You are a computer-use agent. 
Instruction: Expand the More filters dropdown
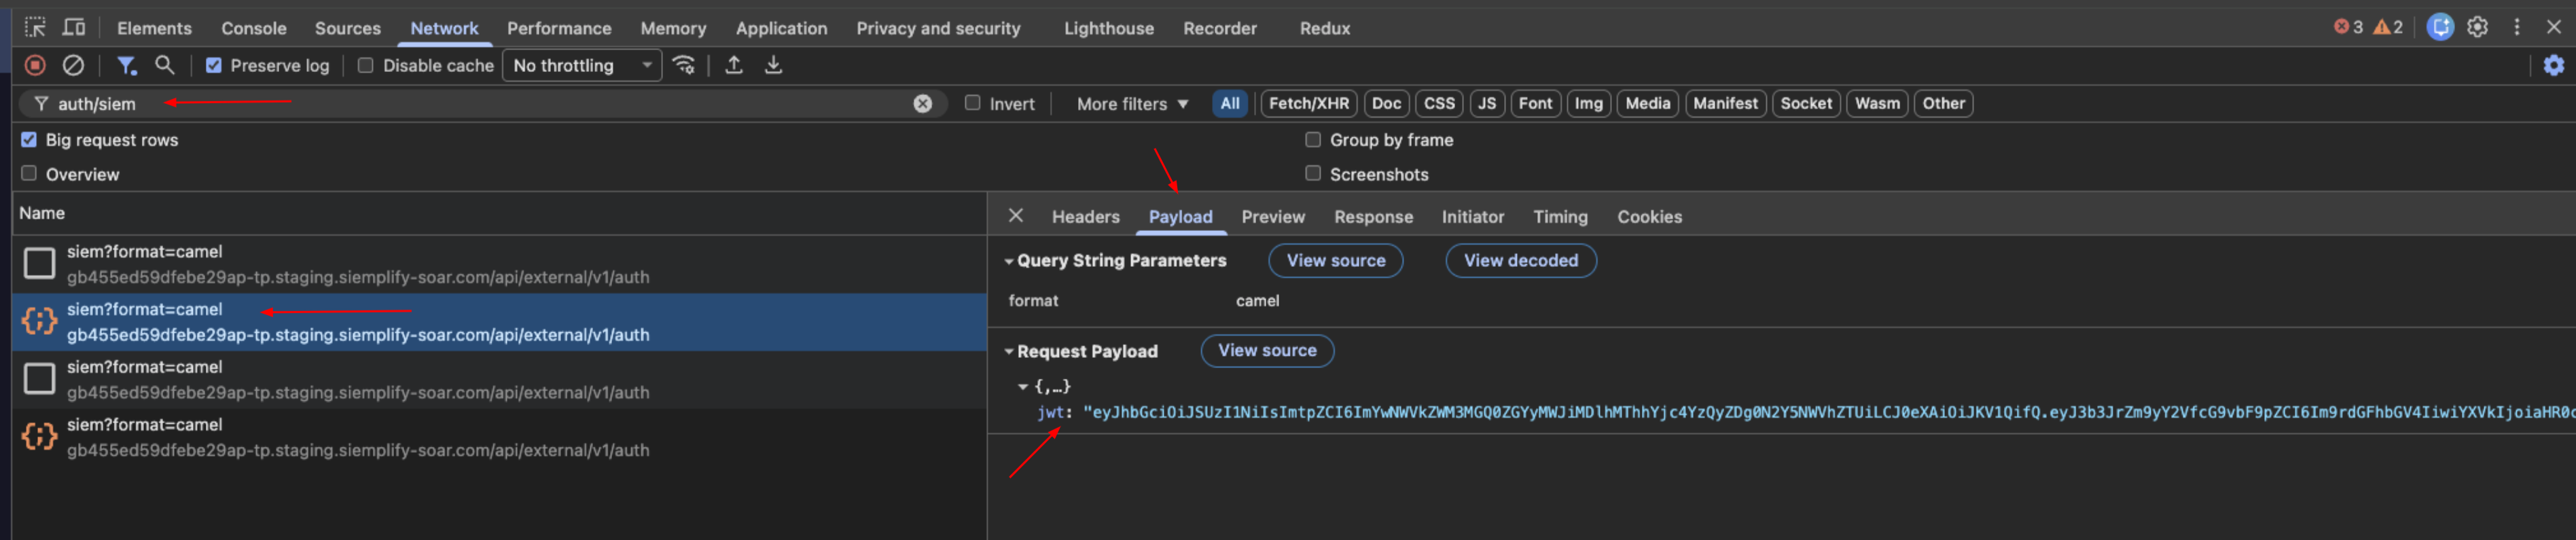click(1132, 104)
